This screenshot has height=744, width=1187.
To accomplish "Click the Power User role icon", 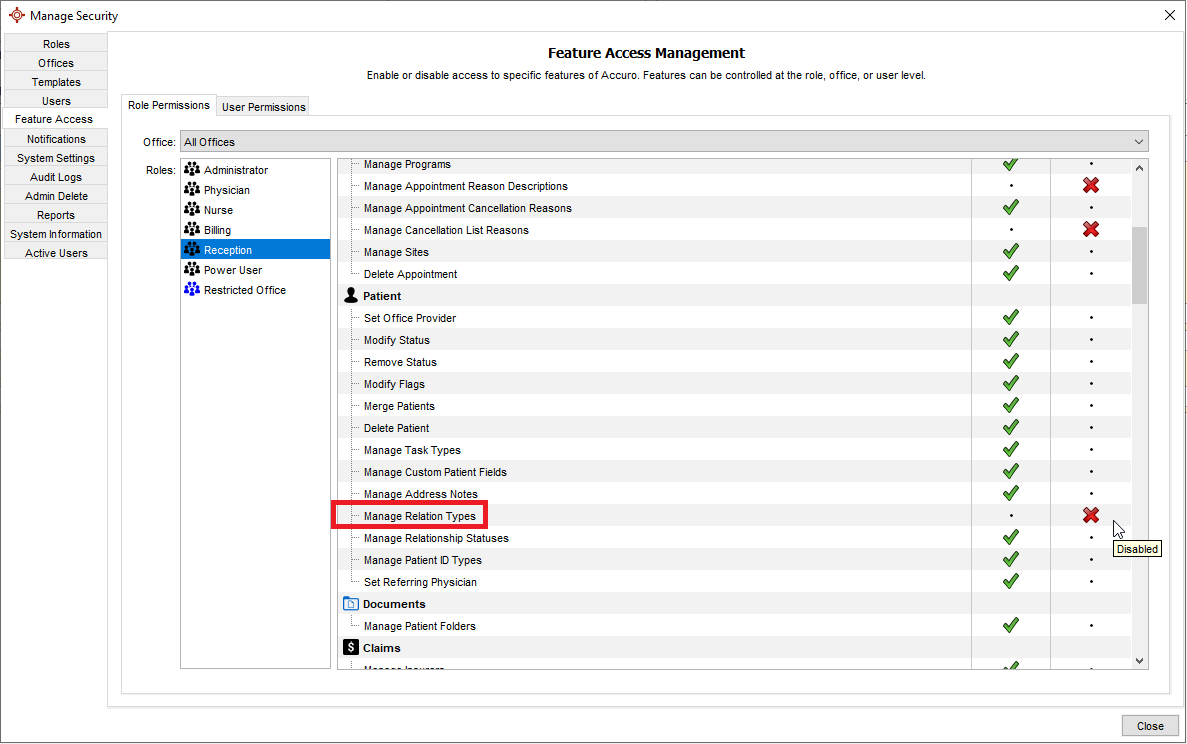I will point(192,270).
